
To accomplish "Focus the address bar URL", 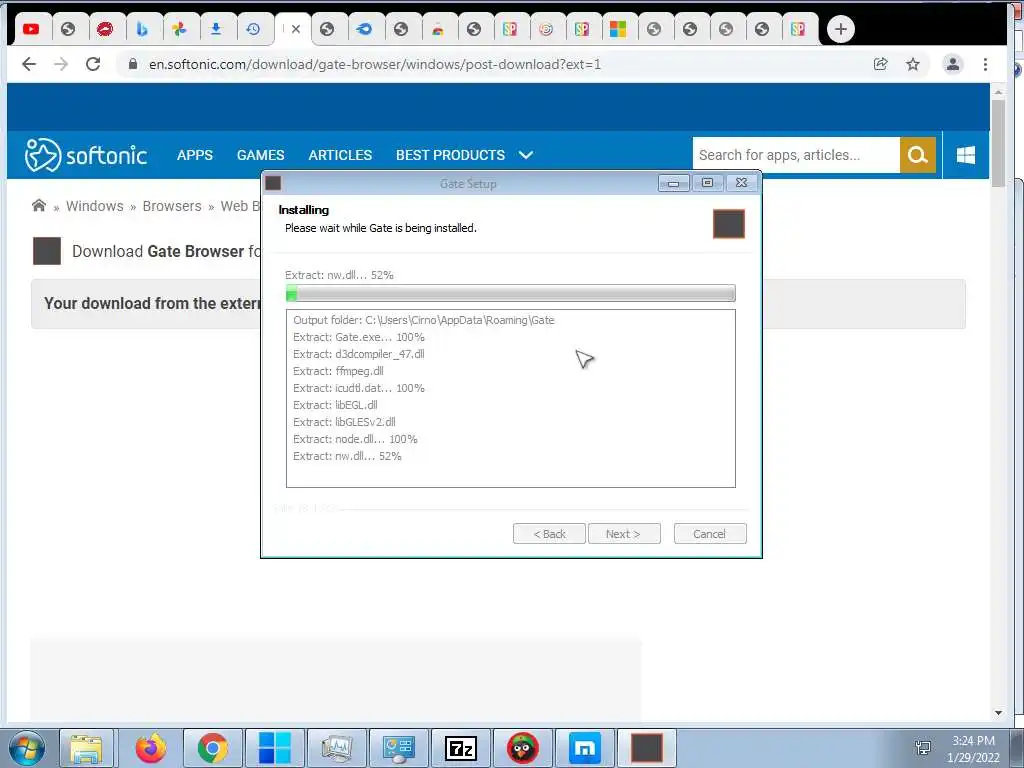I will (x=374, y=64).
